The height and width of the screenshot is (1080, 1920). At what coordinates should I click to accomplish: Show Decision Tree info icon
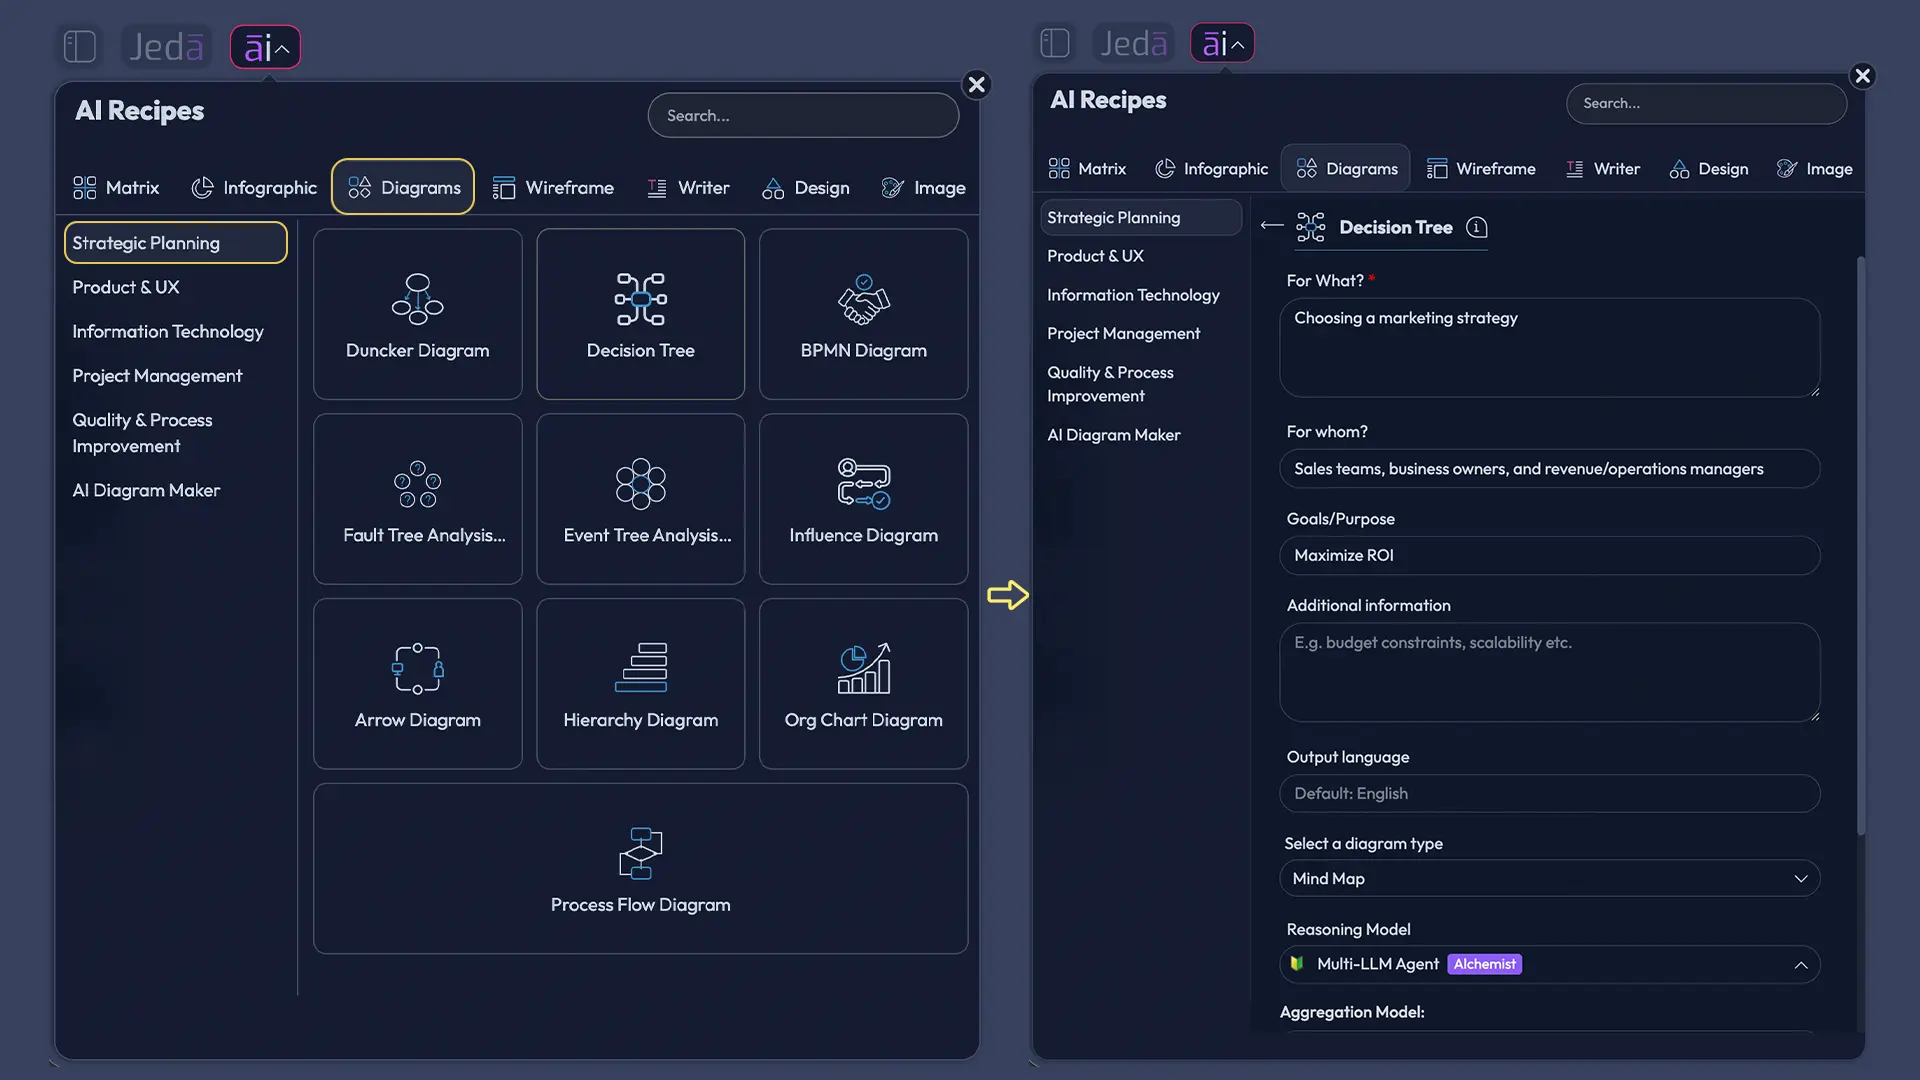pyautogui.click(x=1477, y=227)
